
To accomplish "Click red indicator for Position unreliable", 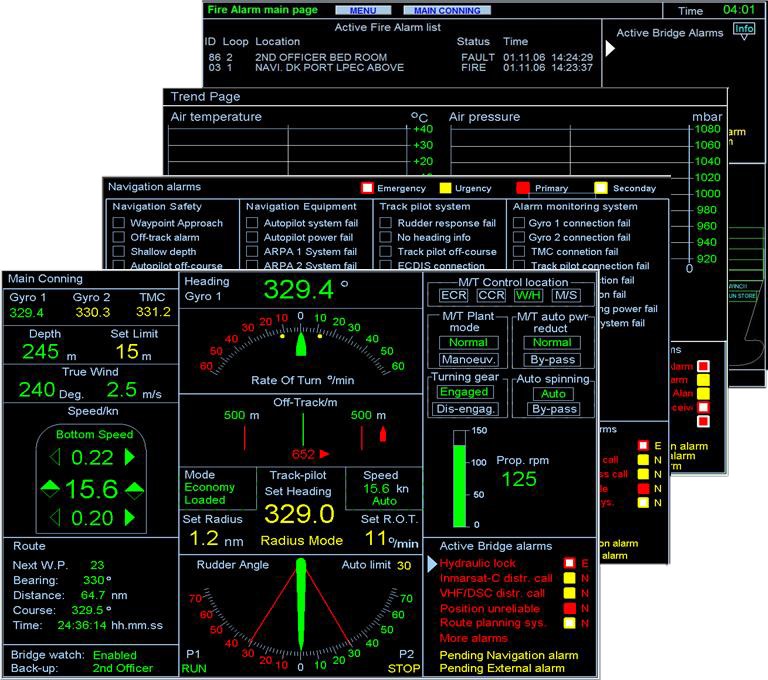I will 569,608.
